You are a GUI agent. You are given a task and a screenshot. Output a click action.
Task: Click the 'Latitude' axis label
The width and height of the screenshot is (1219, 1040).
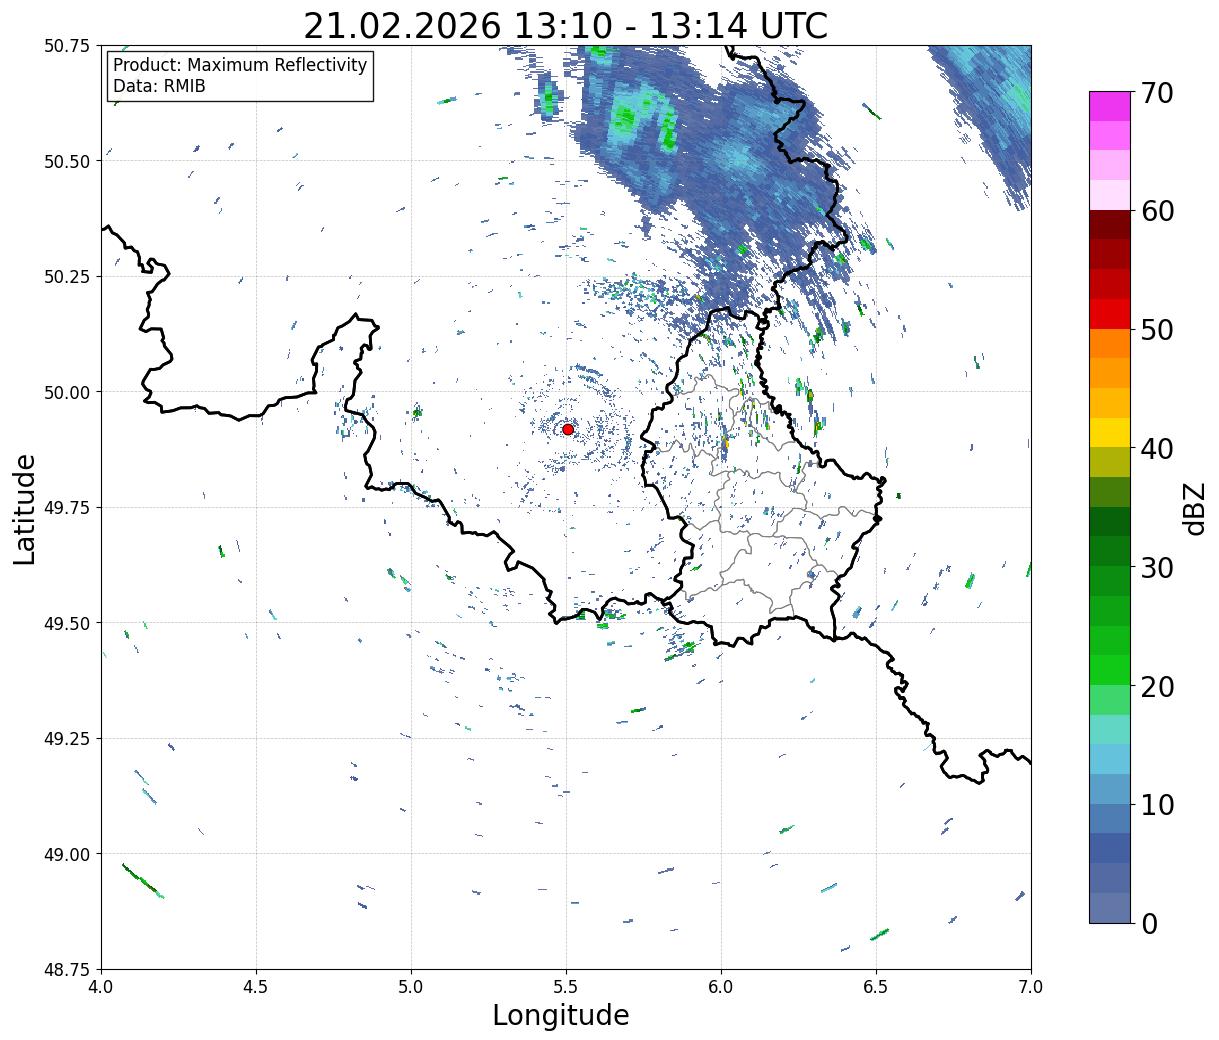25,509
